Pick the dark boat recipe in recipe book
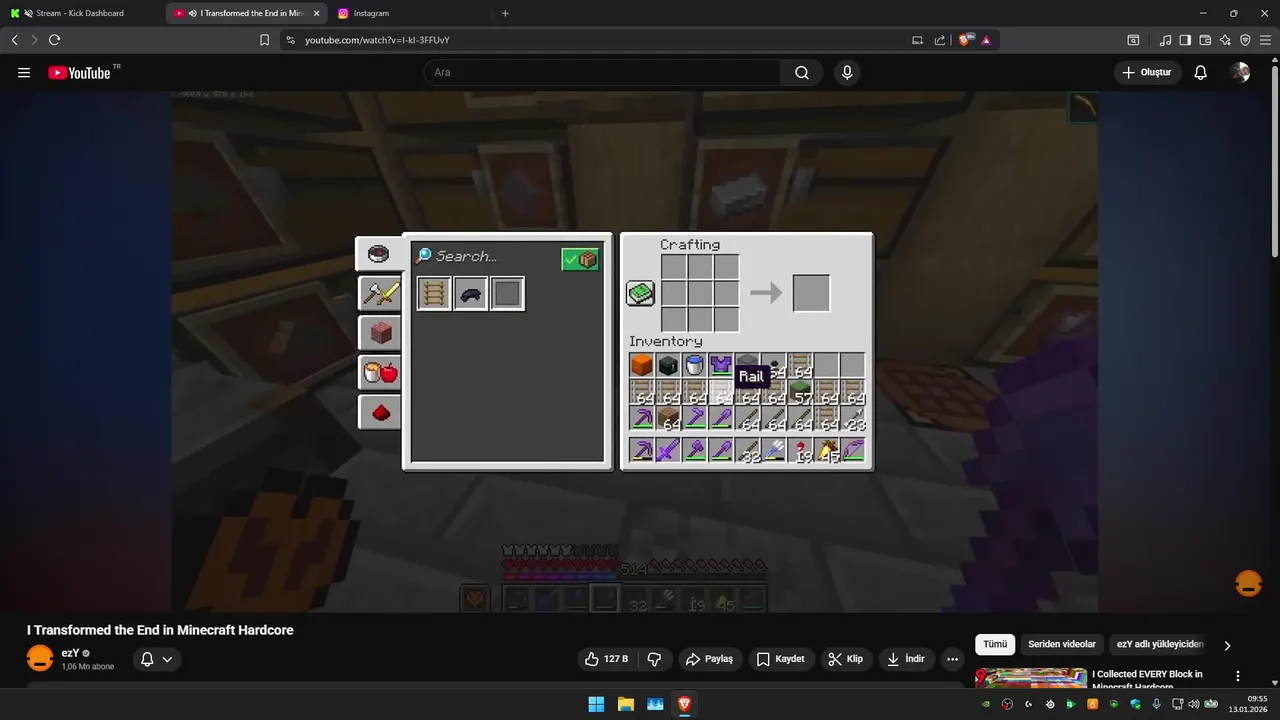 471,294
